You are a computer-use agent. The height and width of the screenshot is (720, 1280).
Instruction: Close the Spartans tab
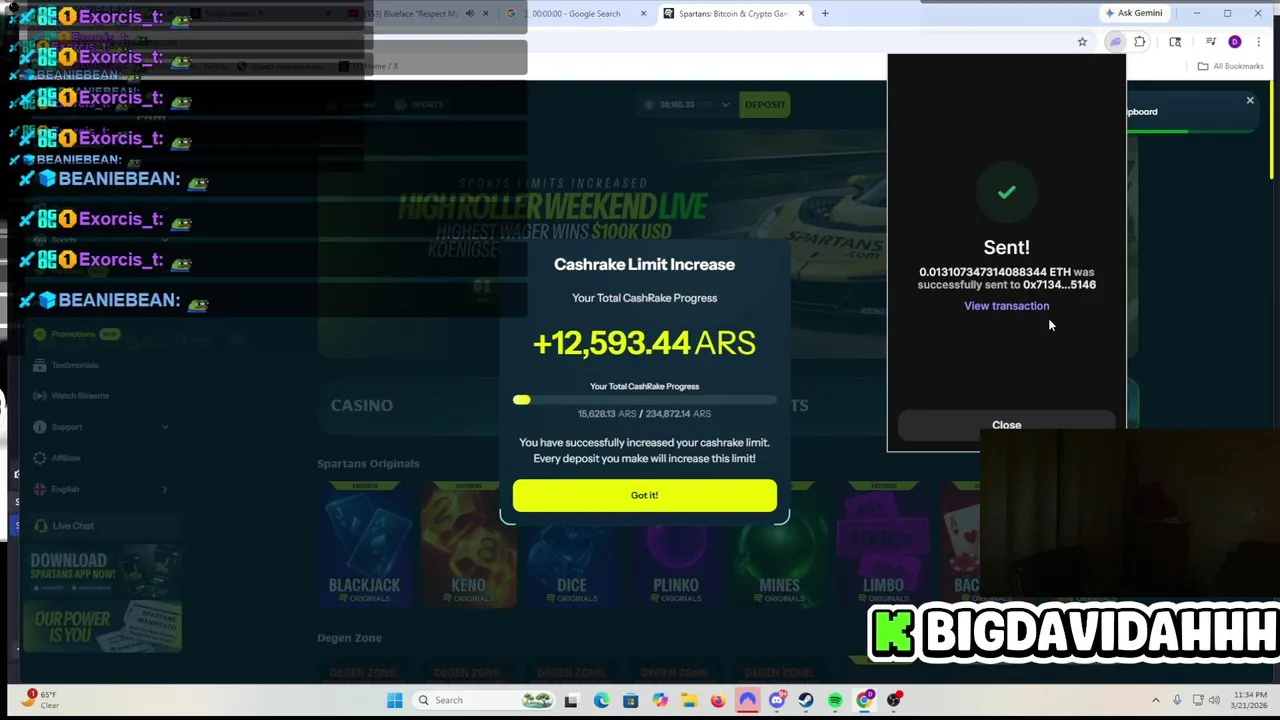coord(801,14)
